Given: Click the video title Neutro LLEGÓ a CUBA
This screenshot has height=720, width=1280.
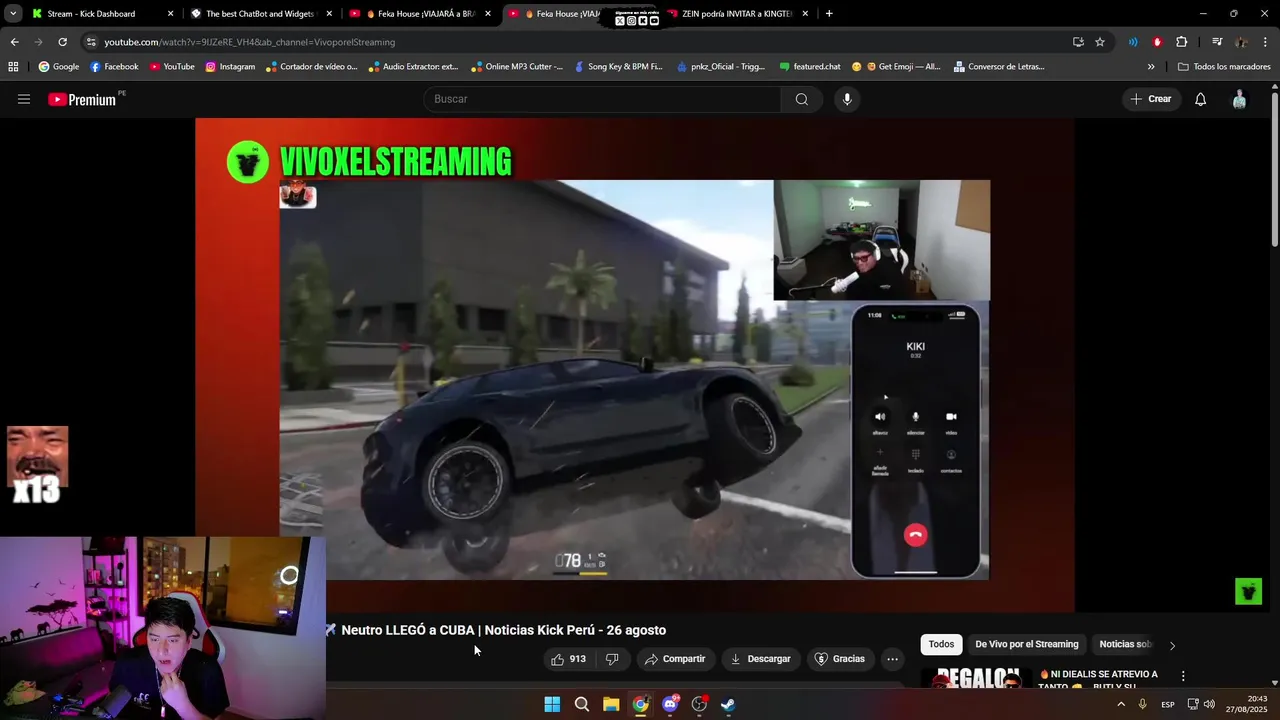Looking at the screenshot, I should 503,630.
